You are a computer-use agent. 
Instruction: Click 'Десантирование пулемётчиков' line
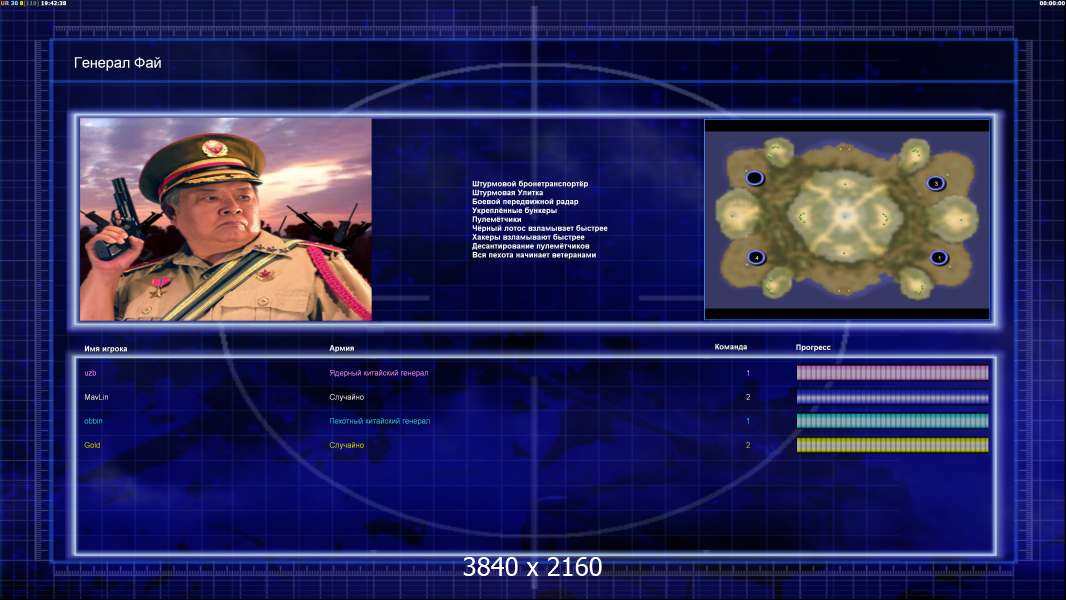click(530, 246)
